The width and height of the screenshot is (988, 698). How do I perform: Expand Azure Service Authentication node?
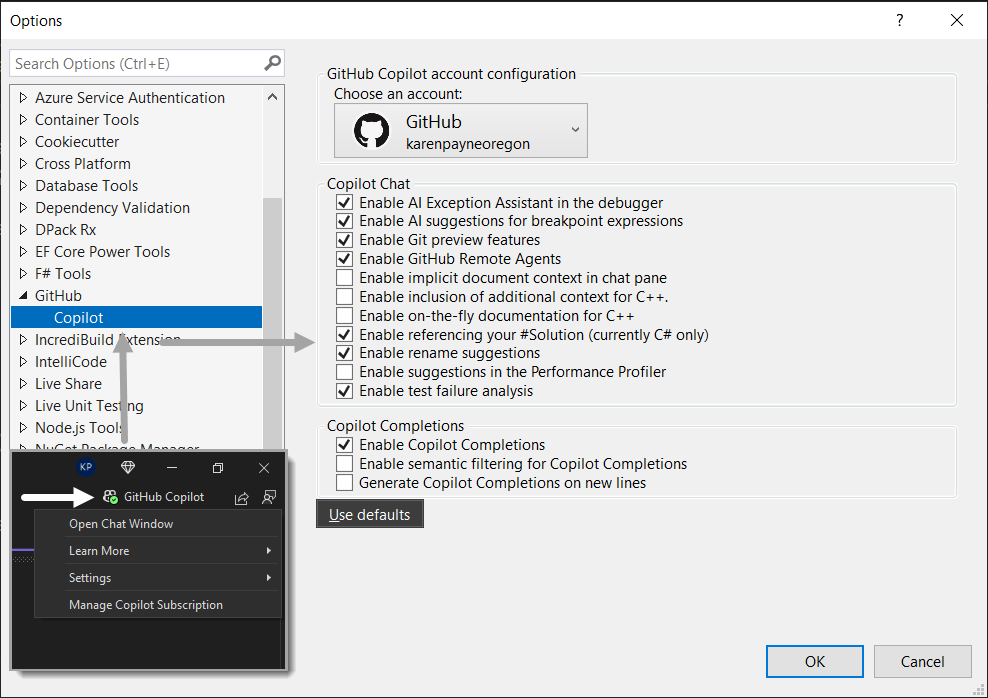pyautogui.click(x=23, y=98)
